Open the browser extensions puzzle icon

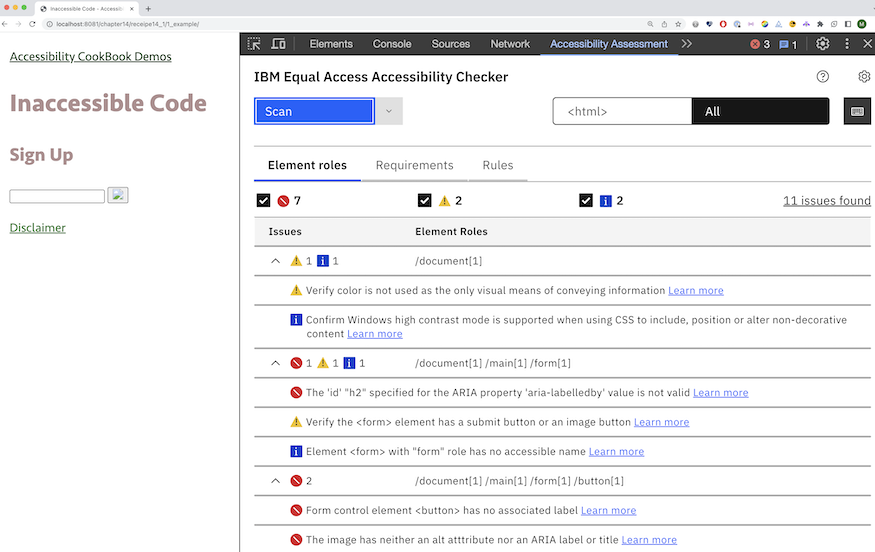pos(820,24)
